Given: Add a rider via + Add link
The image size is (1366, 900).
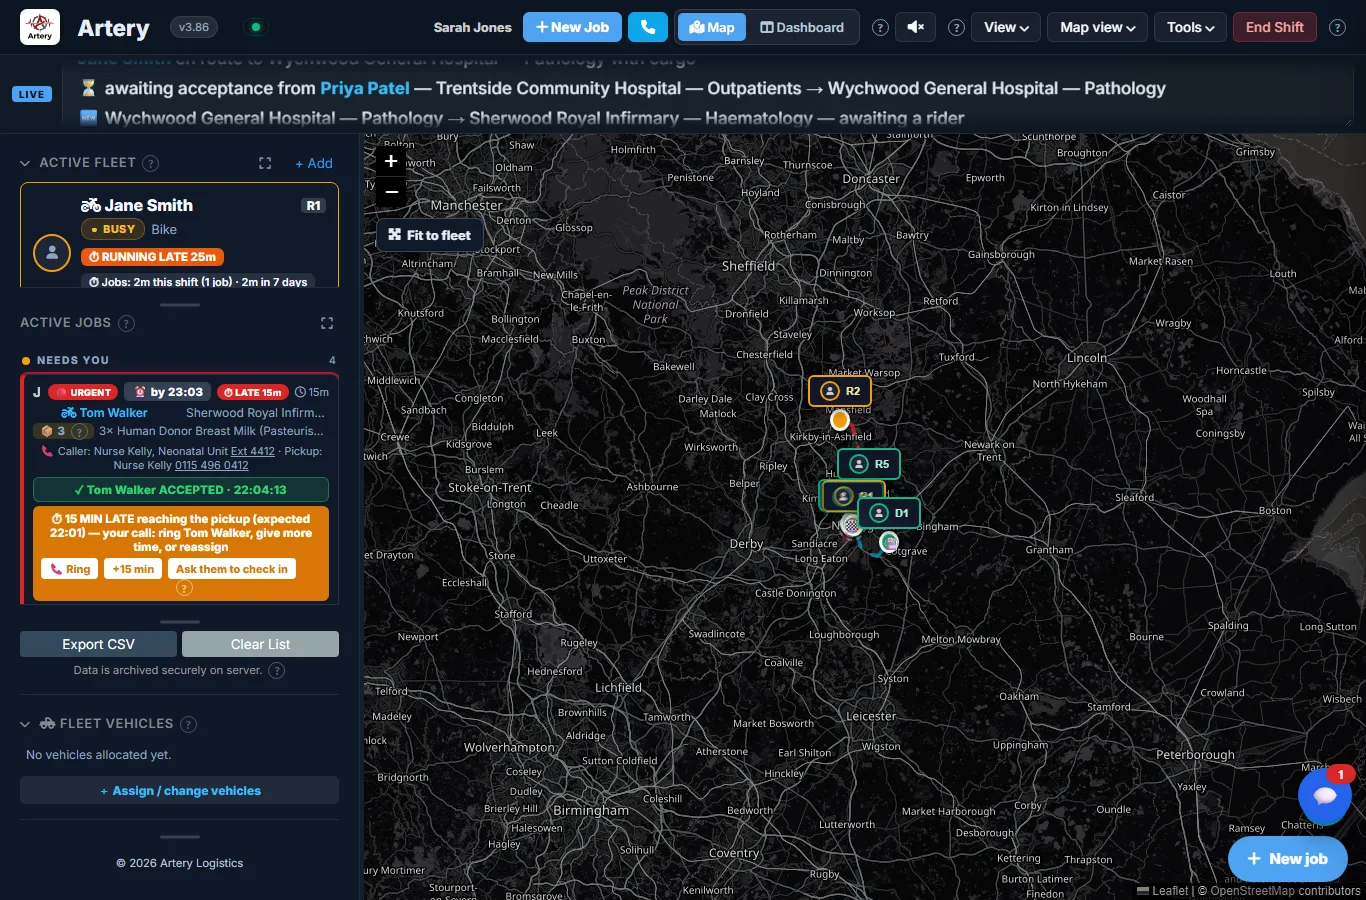Looking at the screenshot, I should [x=314, y=163].
